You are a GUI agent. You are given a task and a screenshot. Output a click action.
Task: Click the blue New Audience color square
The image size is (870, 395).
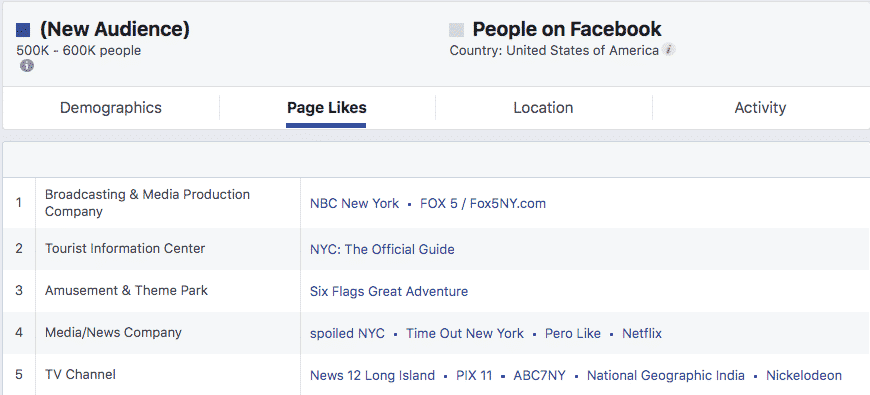(x=23, y=30)
